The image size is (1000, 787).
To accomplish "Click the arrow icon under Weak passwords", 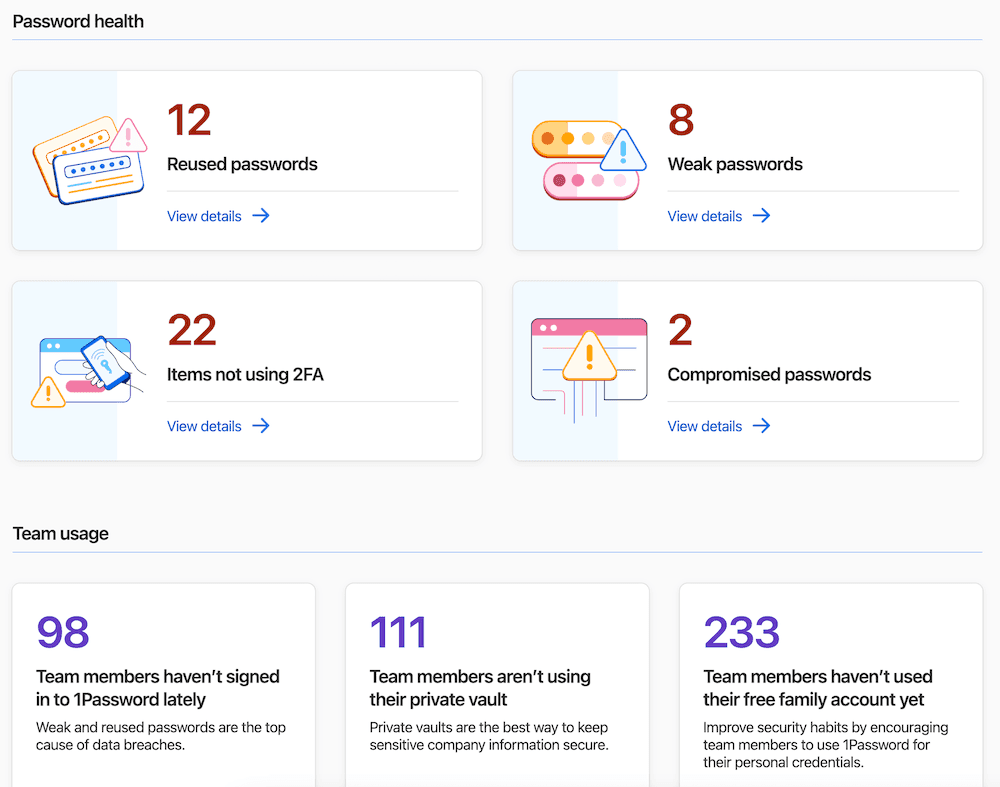I will [x=761, y=216].
